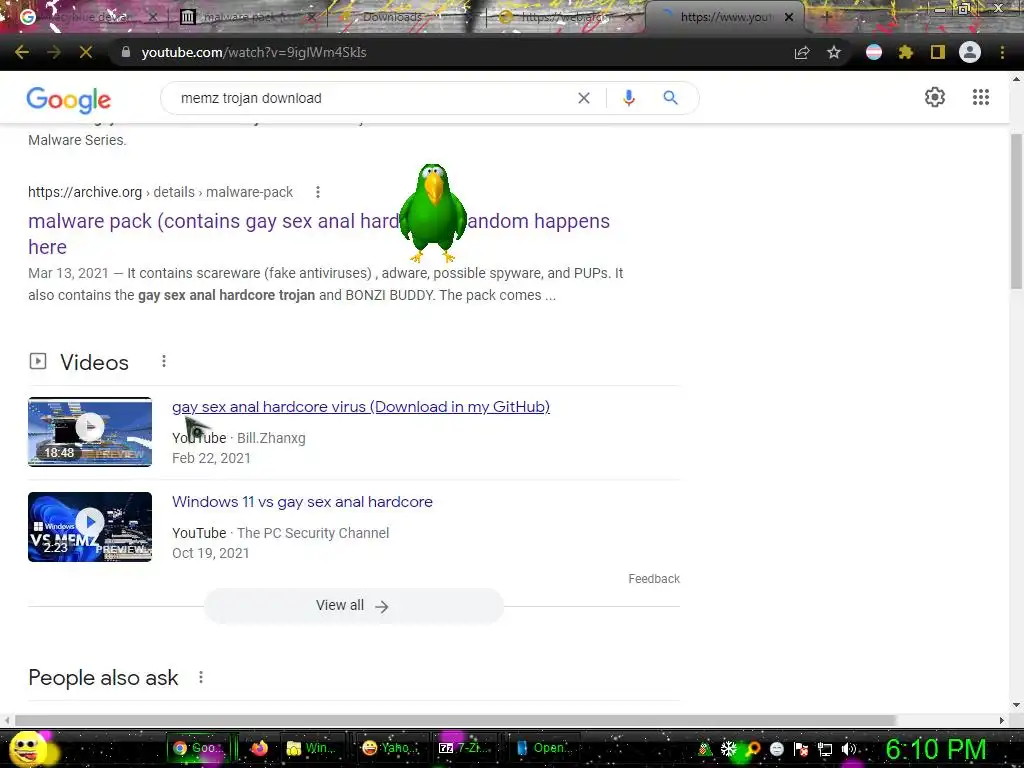
Task: Clear the search box with the X
Action: (x=584, y=98)
